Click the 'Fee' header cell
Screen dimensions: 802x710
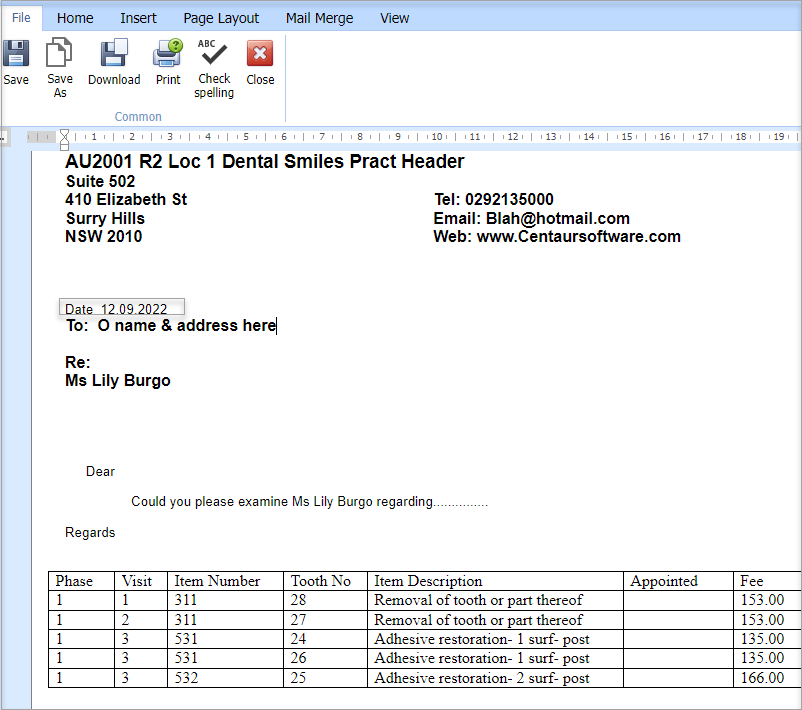coord(767,581)
